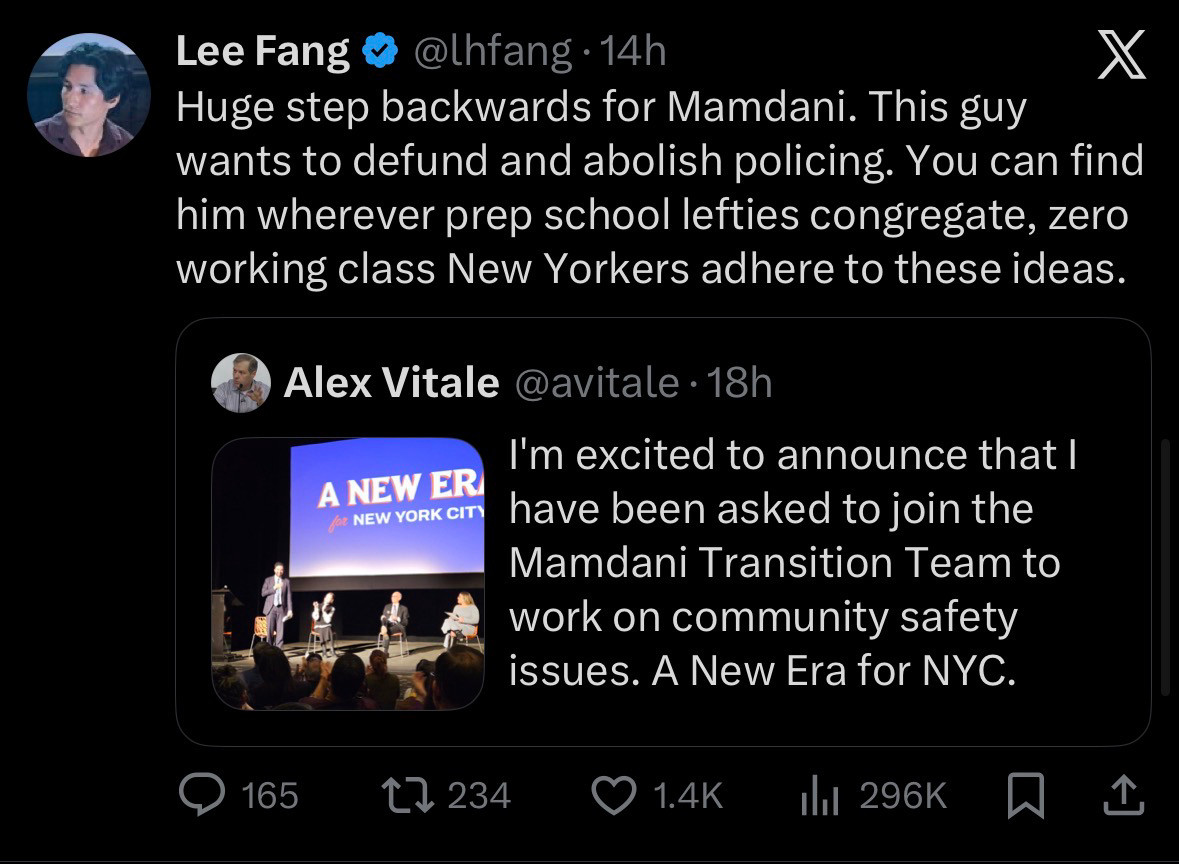This screenshot has height=864, width=1179.
Task: Open the @avitale handle
Action: (596, 382)
